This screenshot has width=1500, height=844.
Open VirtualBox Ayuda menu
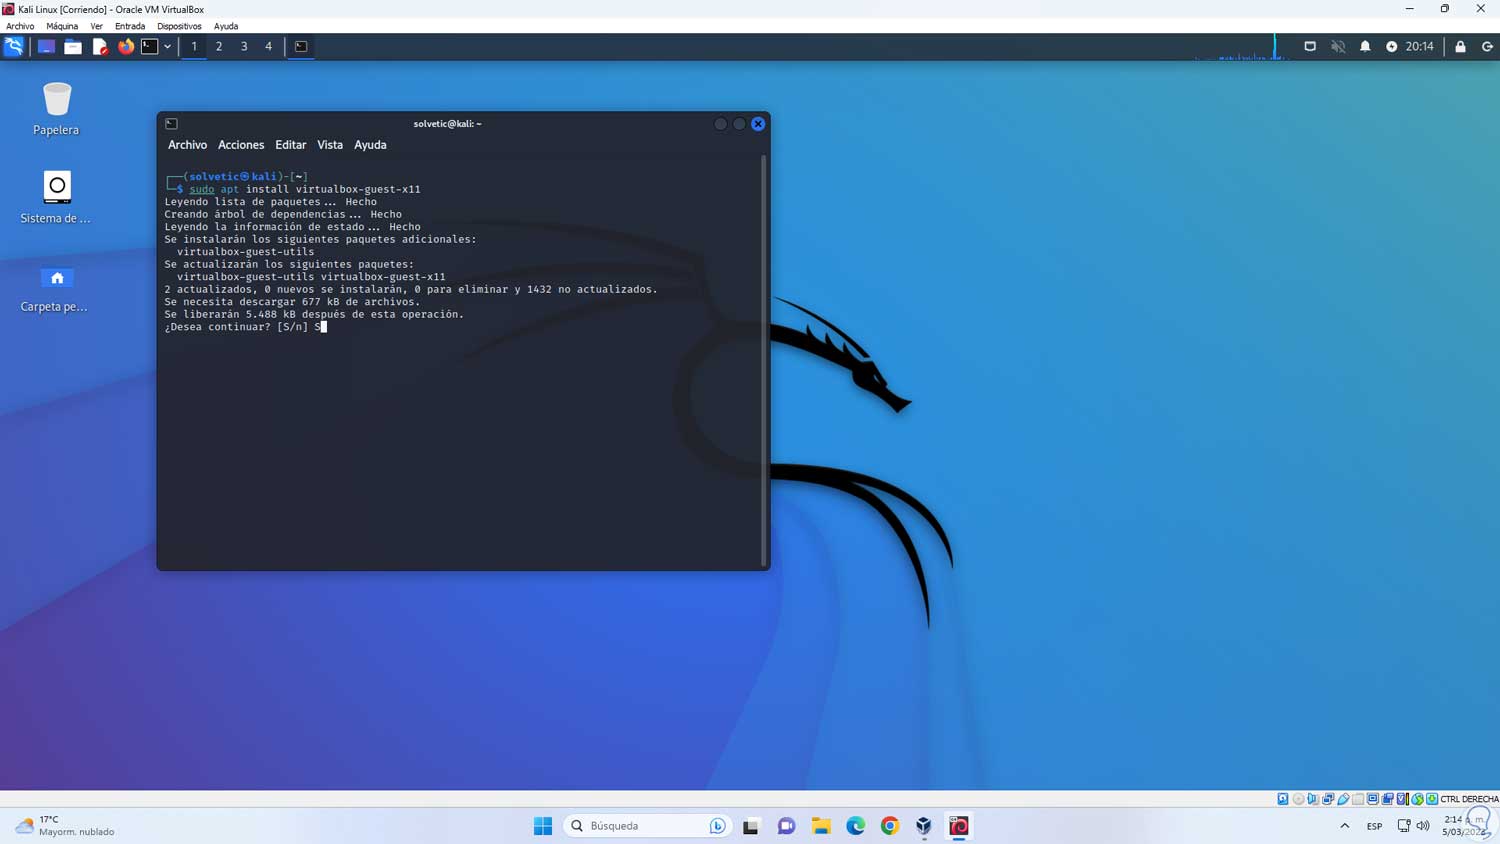pyautogui.click(x=226, y=26)
